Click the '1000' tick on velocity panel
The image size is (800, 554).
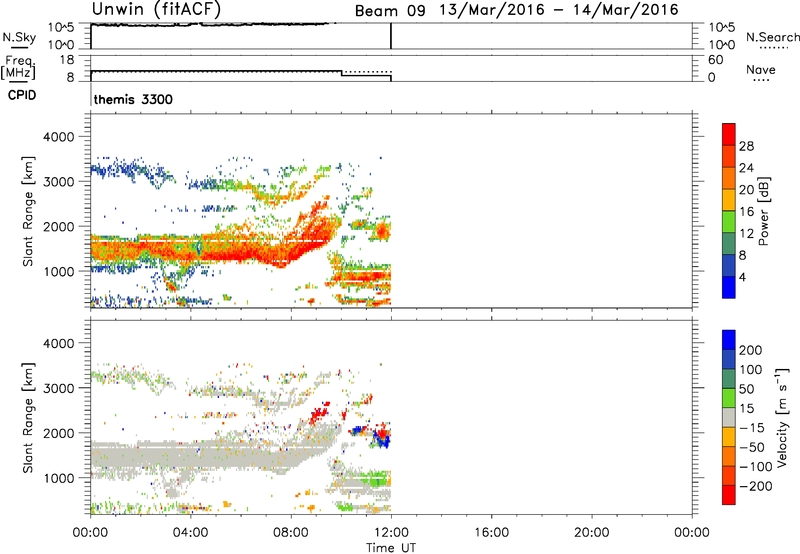click(x=58, y=478)
